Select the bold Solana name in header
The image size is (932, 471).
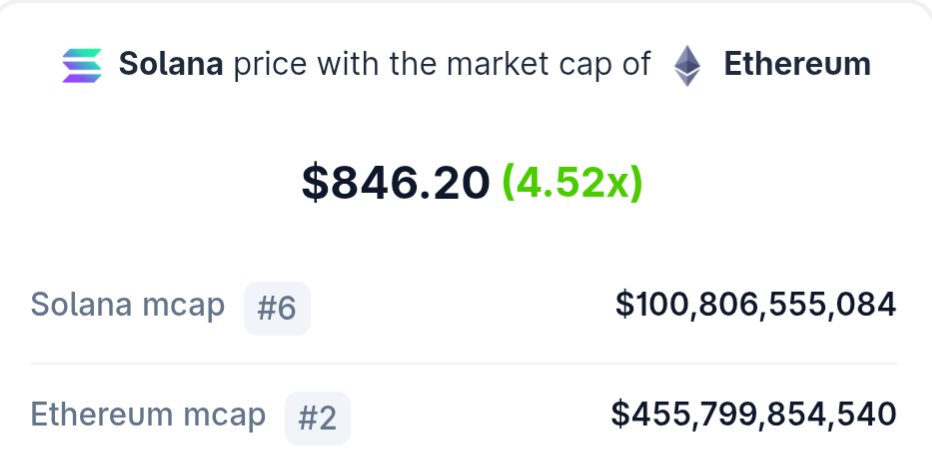tap(171, 64)
